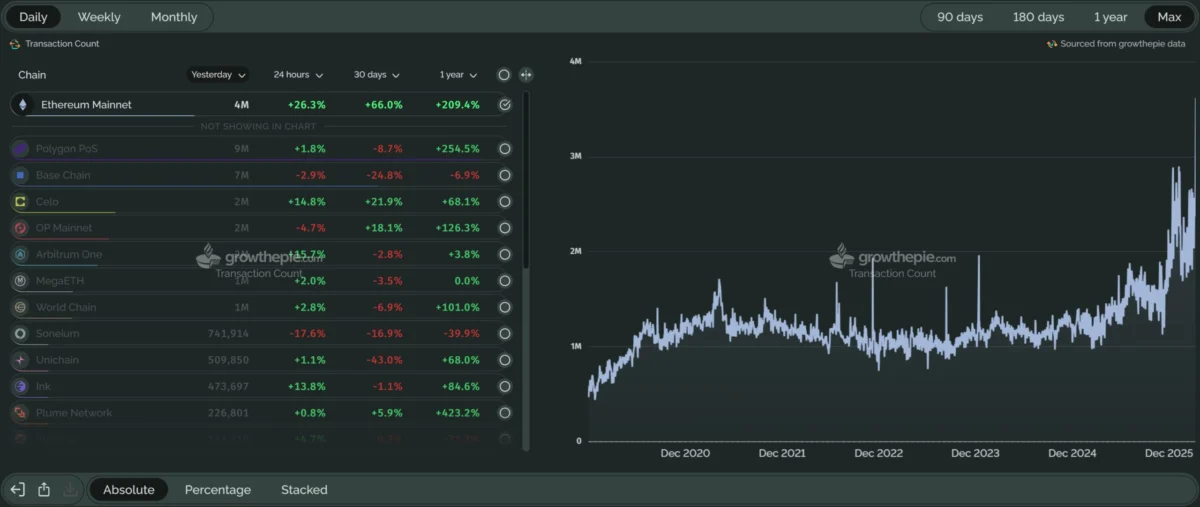Viewport: 1200px width, 507px height.
Task: Select the 90 days time range
Action: click(959, 17)
